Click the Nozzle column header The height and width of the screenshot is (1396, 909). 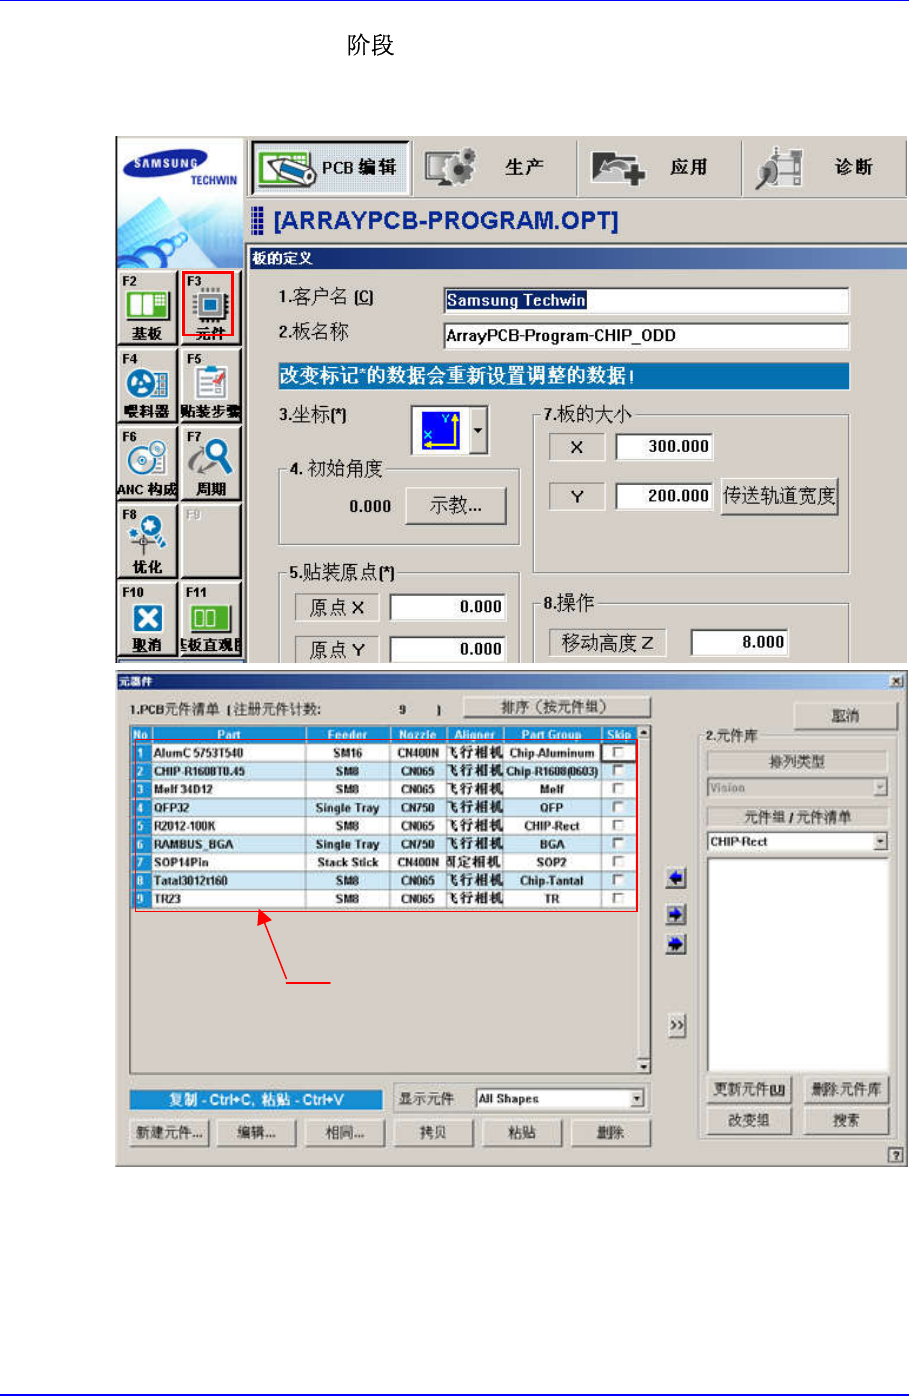pyautogui.click(x=417, y=734)
